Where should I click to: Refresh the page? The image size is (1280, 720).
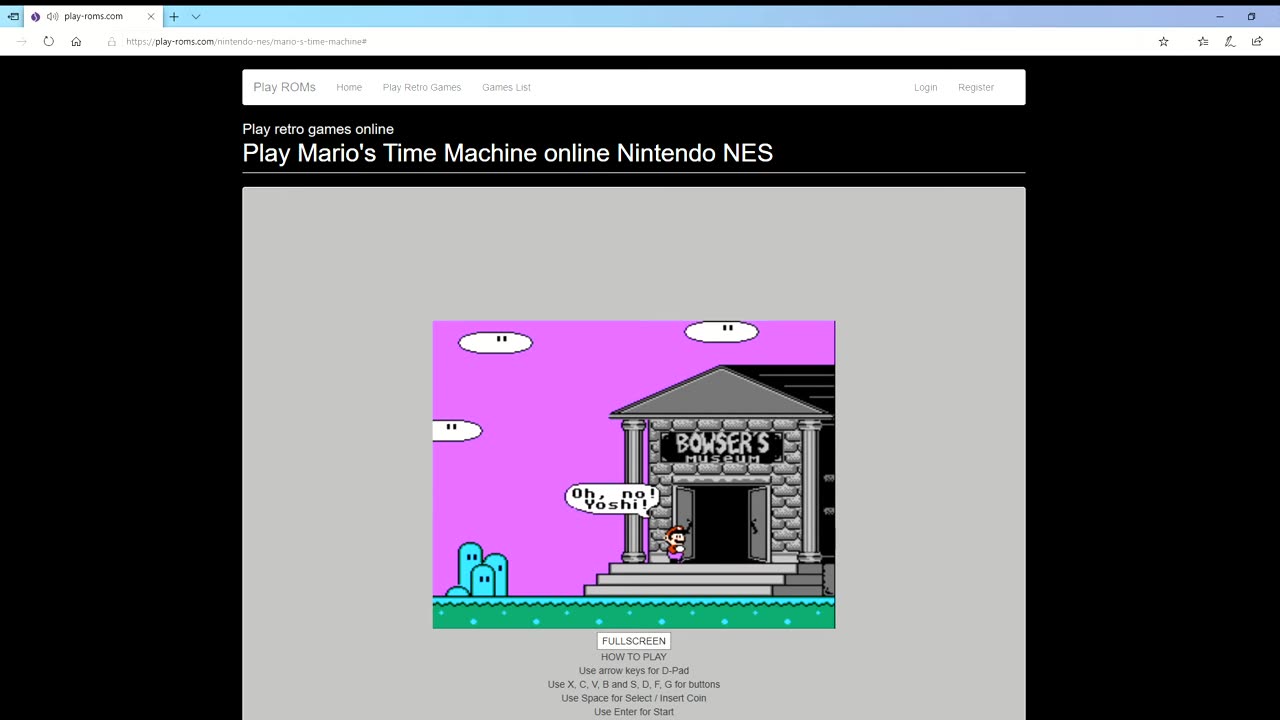pos(48,42)
